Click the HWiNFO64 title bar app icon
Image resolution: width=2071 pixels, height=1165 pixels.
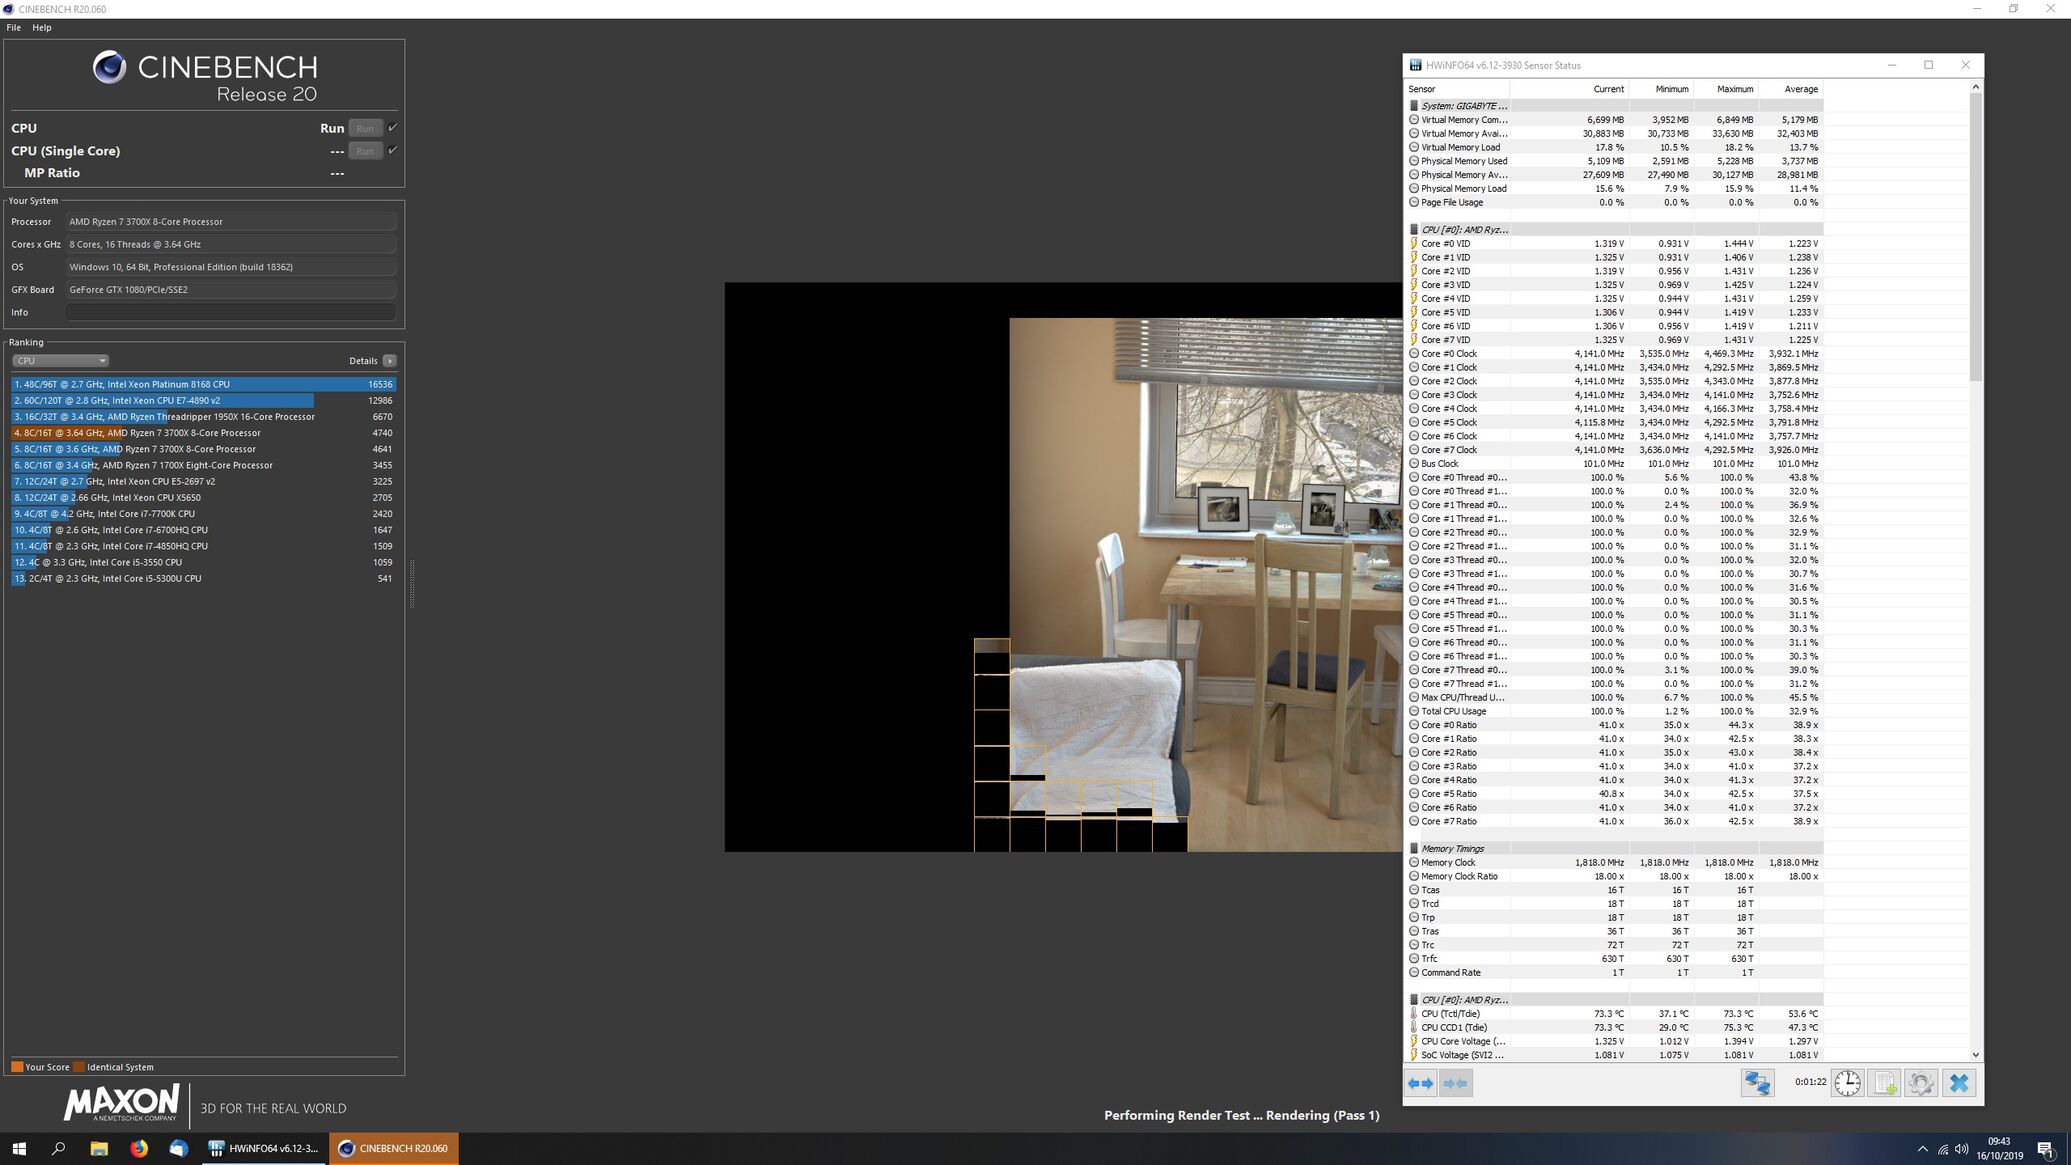[1415, 65]
